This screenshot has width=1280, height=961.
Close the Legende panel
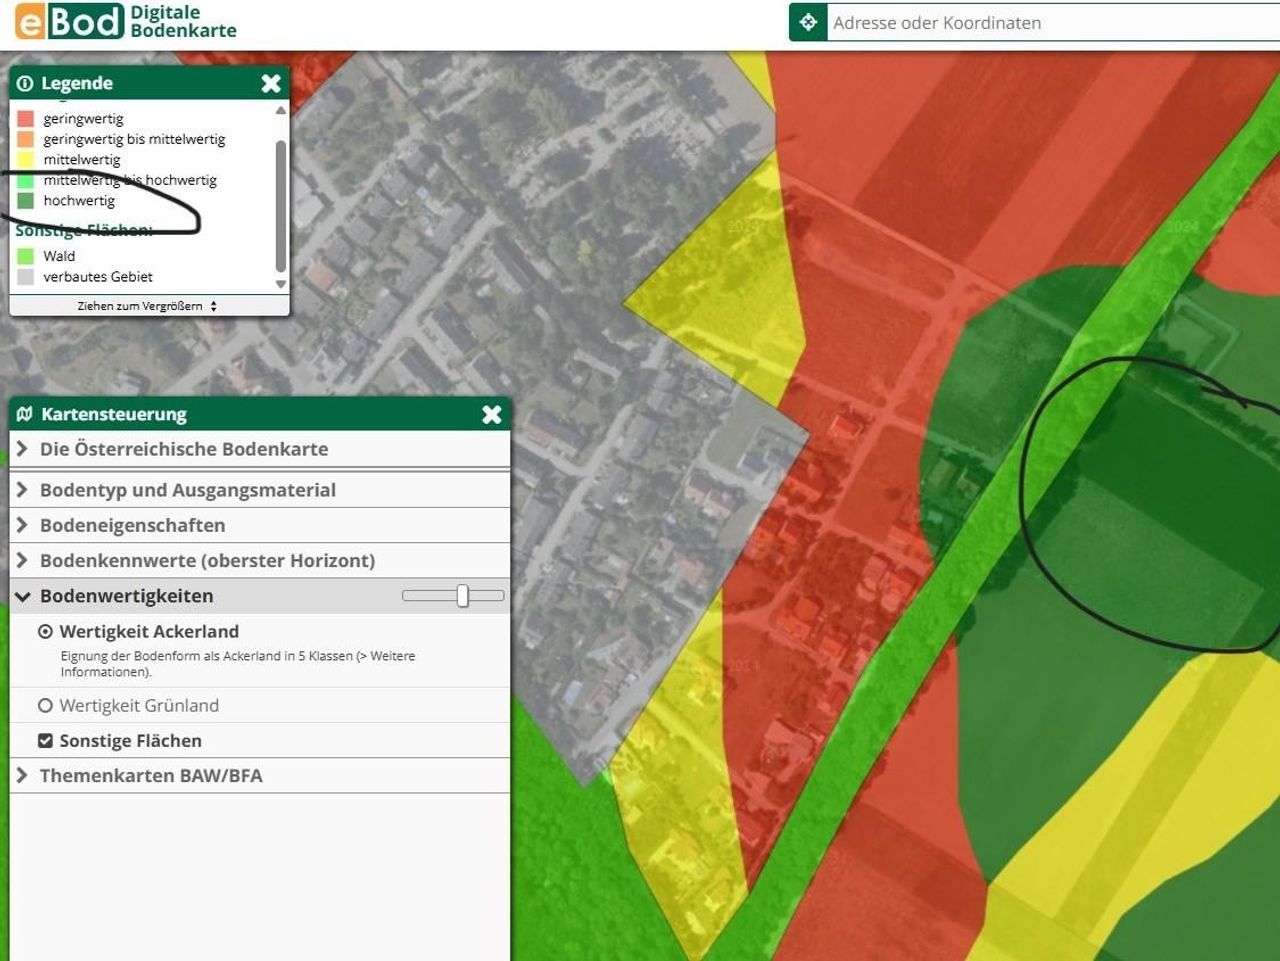271,83
